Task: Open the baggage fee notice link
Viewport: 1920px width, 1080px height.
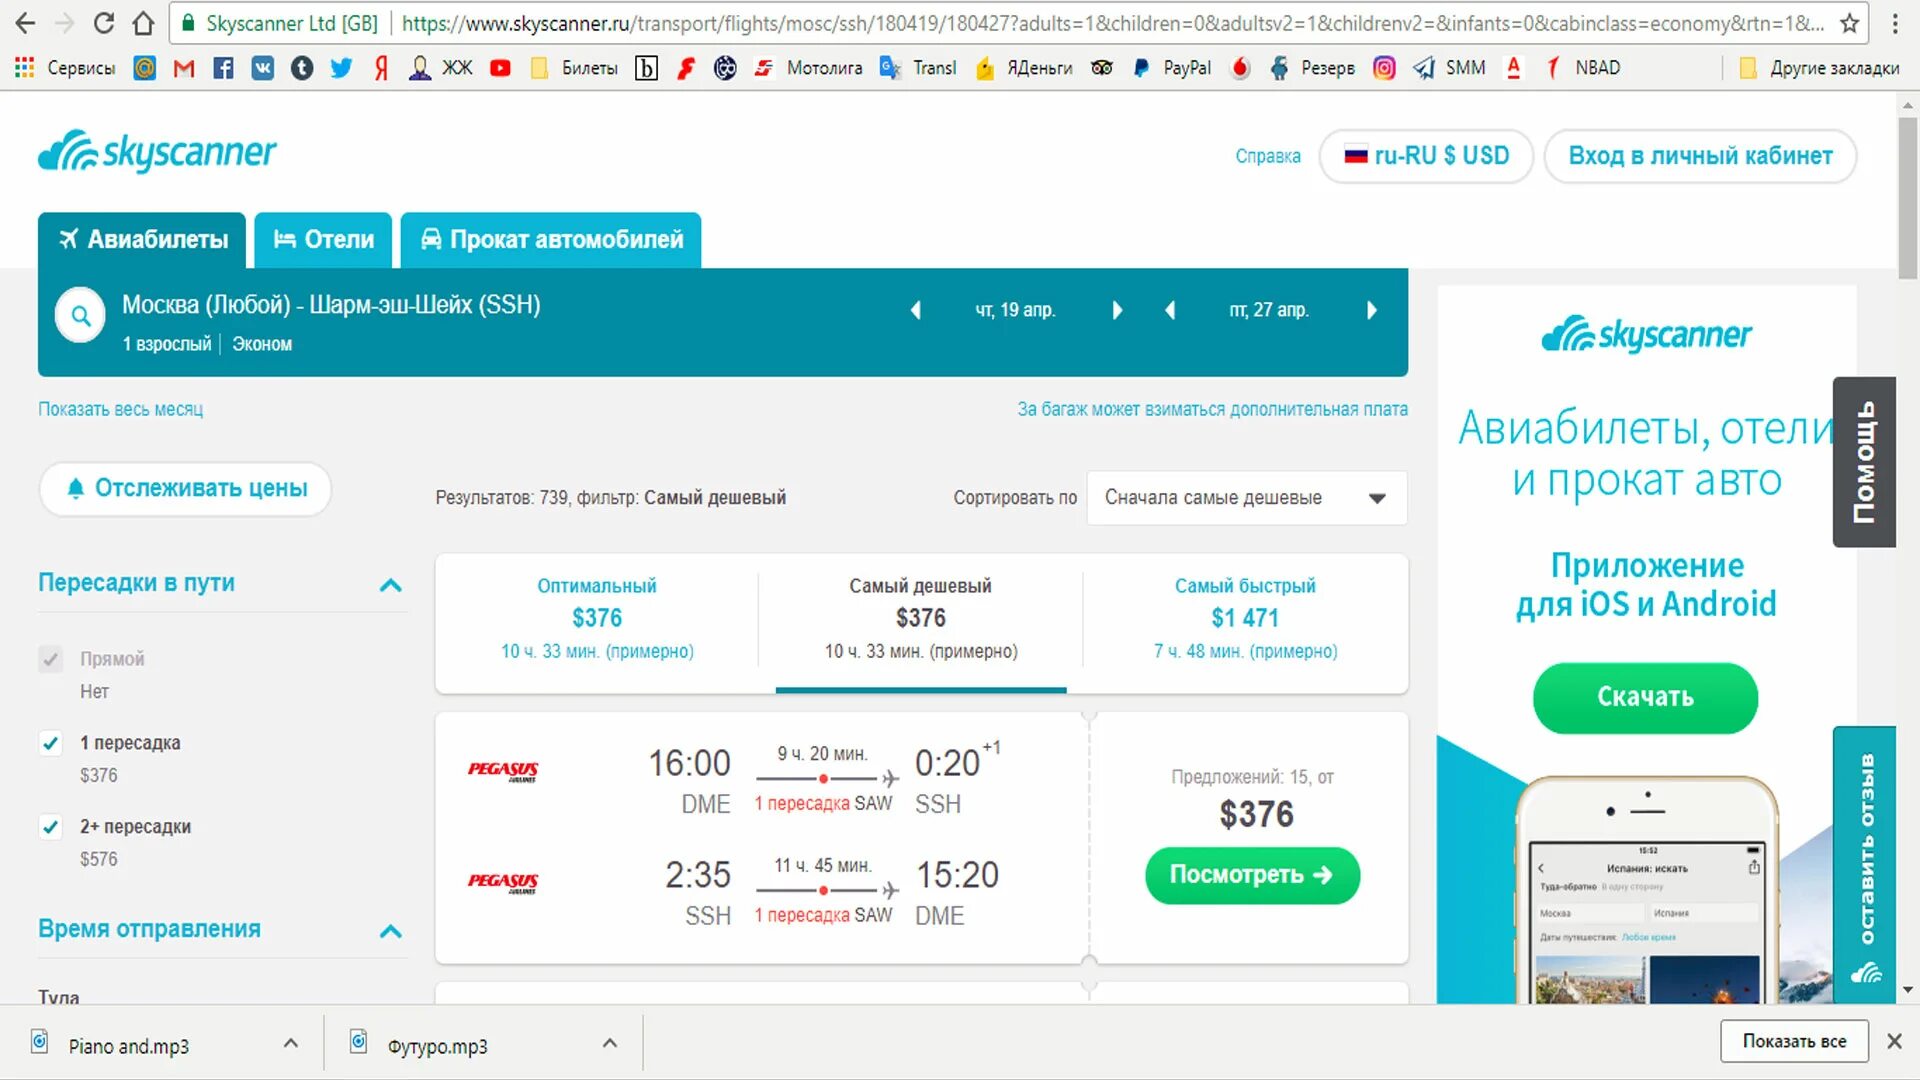Action: tap(1212, 409)
